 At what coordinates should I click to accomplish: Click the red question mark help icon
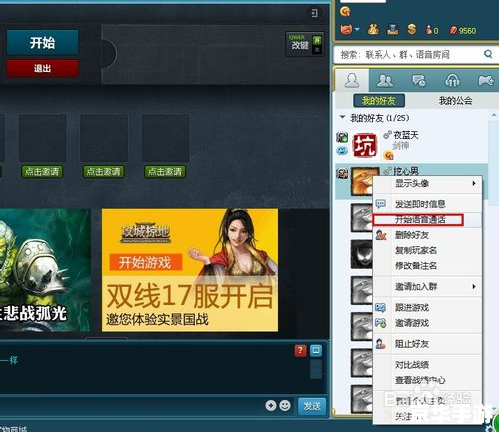pyautogui.click(x=300, y=350)
